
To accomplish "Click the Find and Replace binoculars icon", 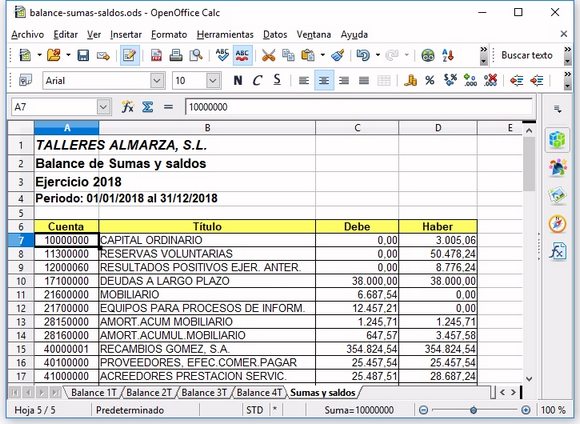I will (428, 55).
